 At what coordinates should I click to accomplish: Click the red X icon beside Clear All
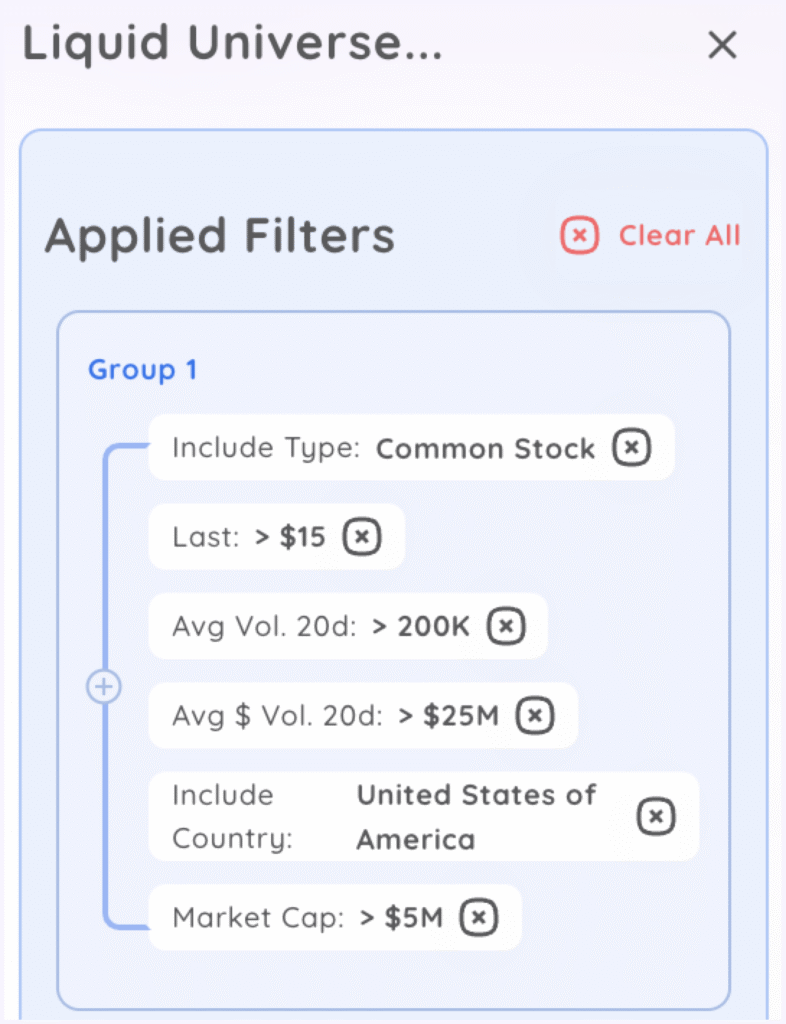579,235
